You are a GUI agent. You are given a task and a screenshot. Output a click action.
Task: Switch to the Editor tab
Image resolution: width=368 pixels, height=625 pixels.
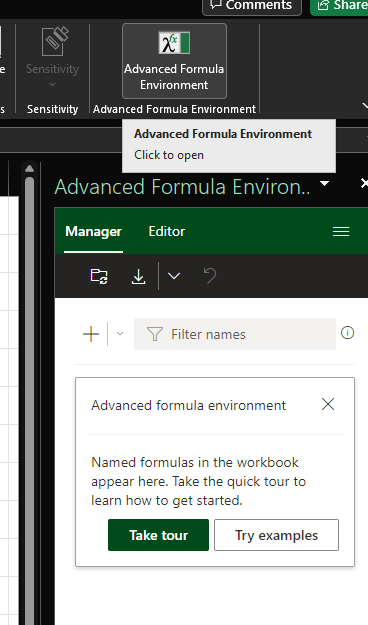[167, 232]
